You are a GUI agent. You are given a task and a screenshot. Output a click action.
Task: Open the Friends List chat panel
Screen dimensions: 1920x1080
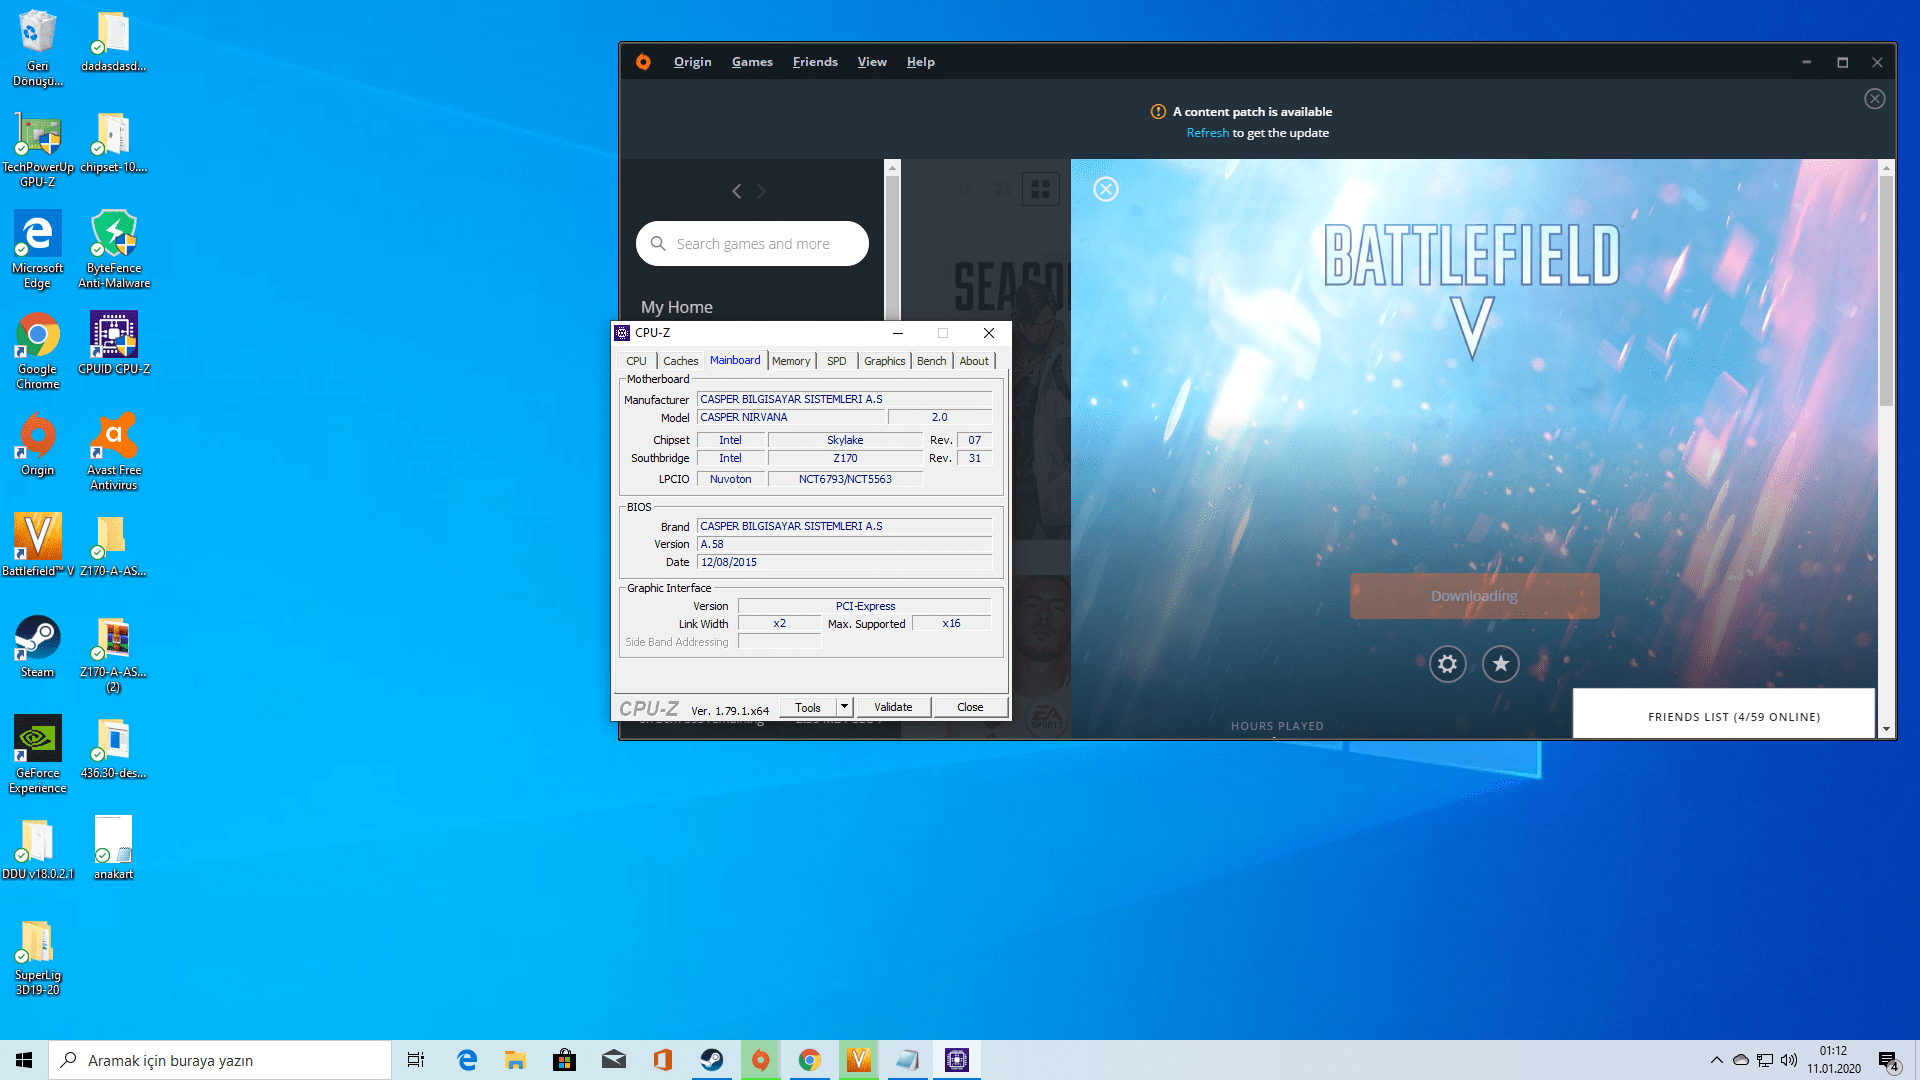(x=1733, y=717)
